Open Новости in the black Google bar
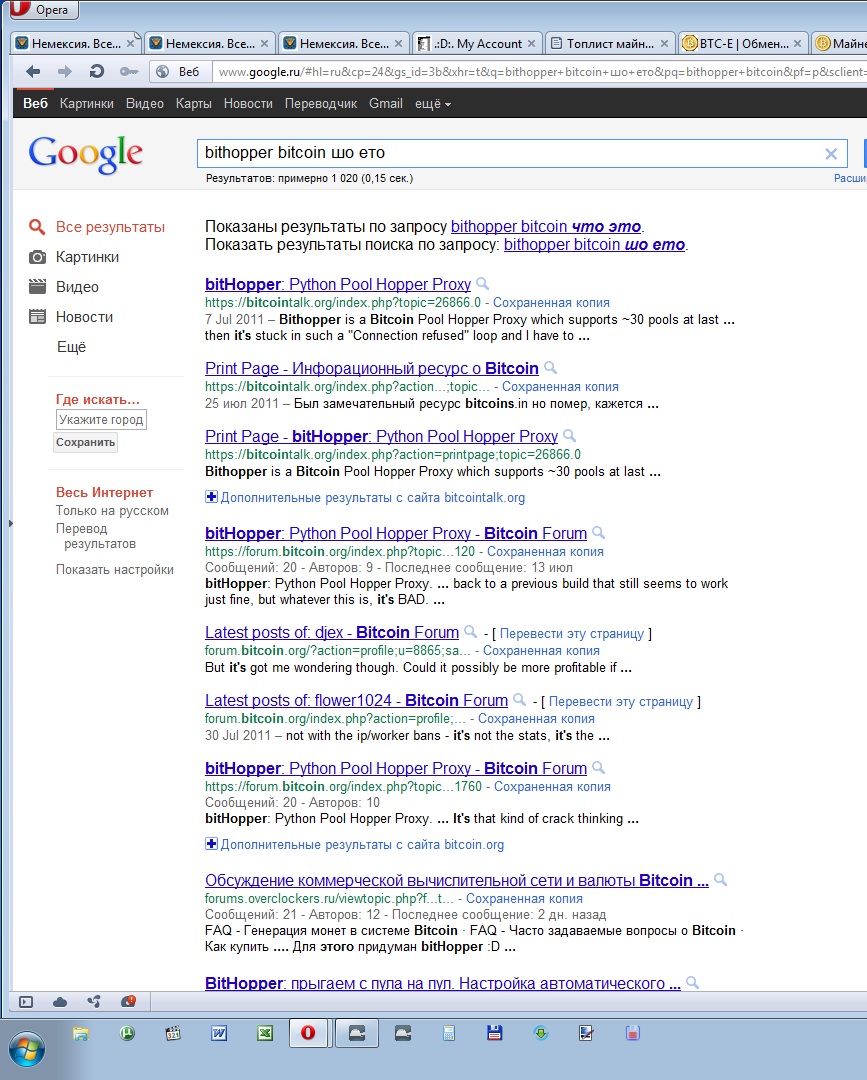The image size is (867, 1080). coord(248,104)
